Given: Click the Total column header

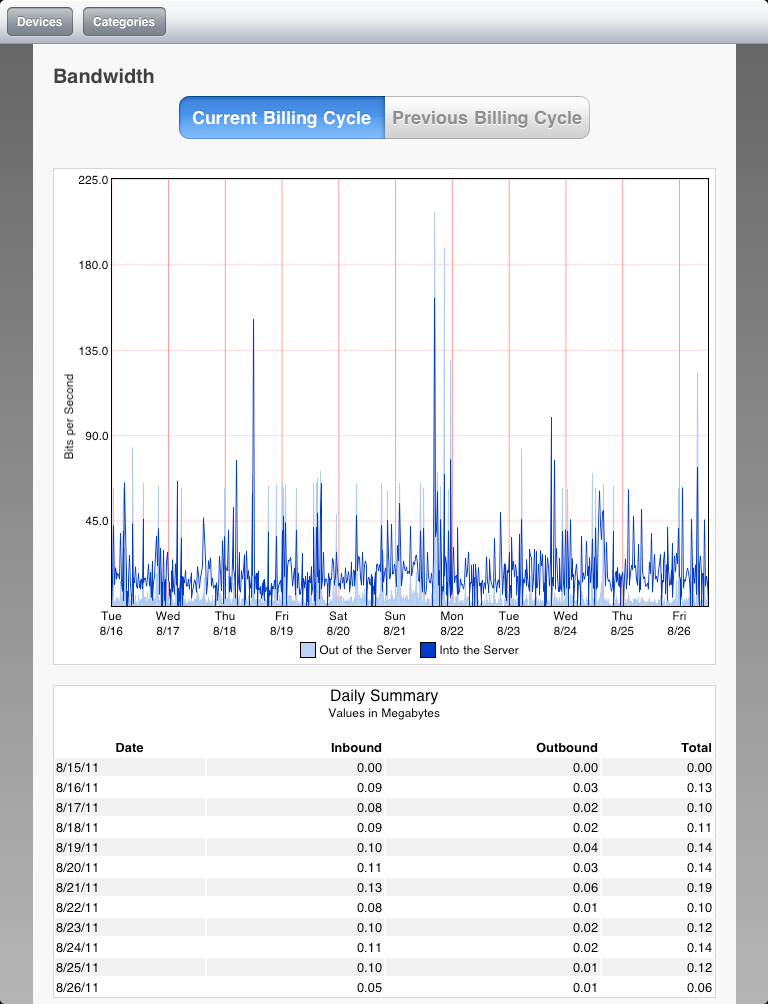Looking at the screenshot, I should coord(695,747).
